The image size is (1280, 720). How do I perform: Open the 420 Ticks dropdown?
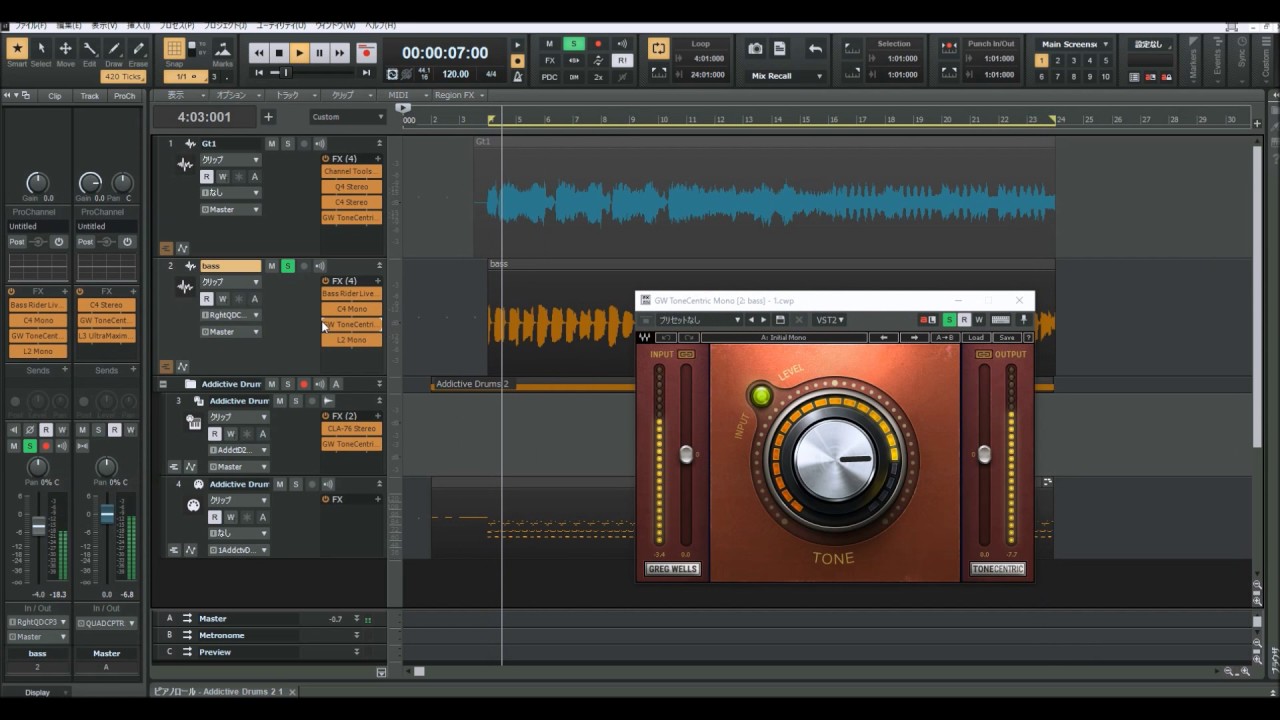[x=123, y=77]
